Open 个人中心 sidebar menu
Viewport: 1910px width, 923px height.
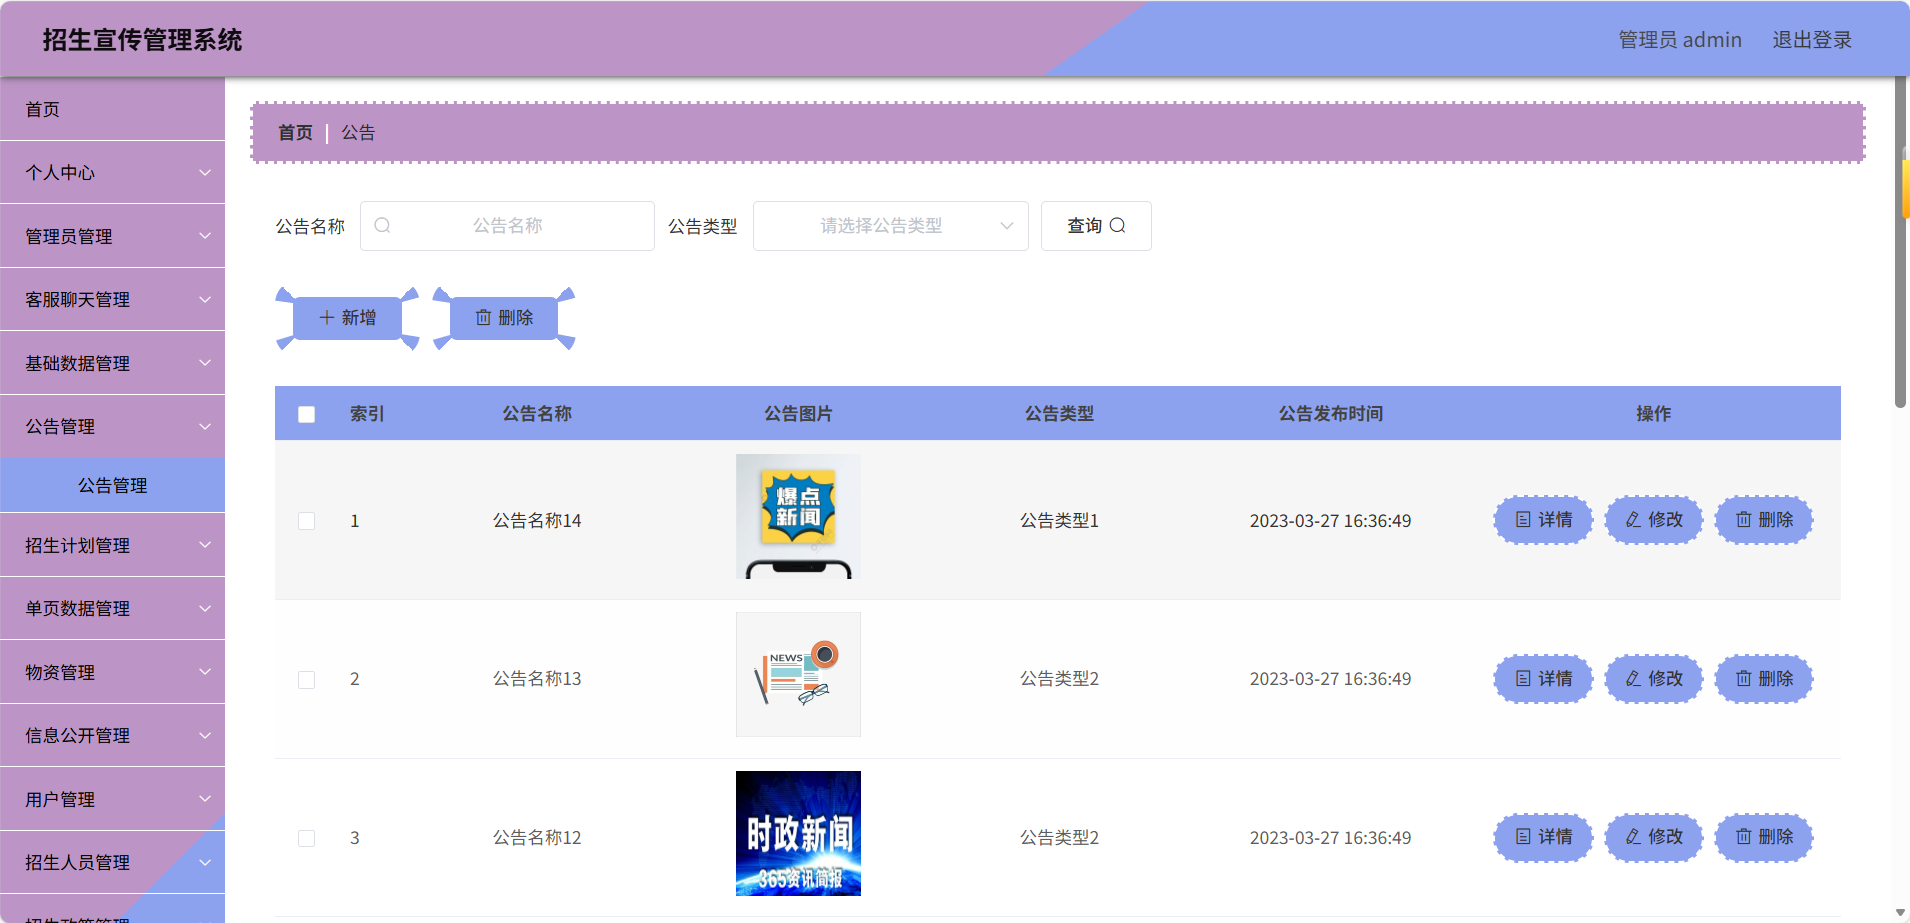112,172
